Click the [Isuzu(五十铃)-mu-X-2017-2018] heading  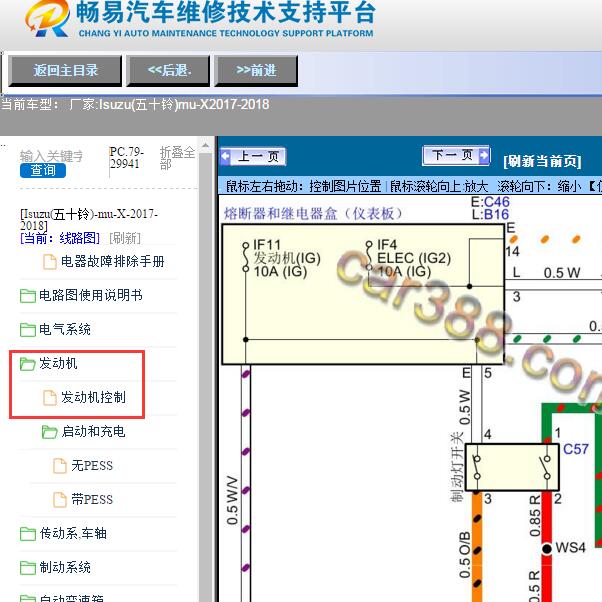click(x=89, y=219)
